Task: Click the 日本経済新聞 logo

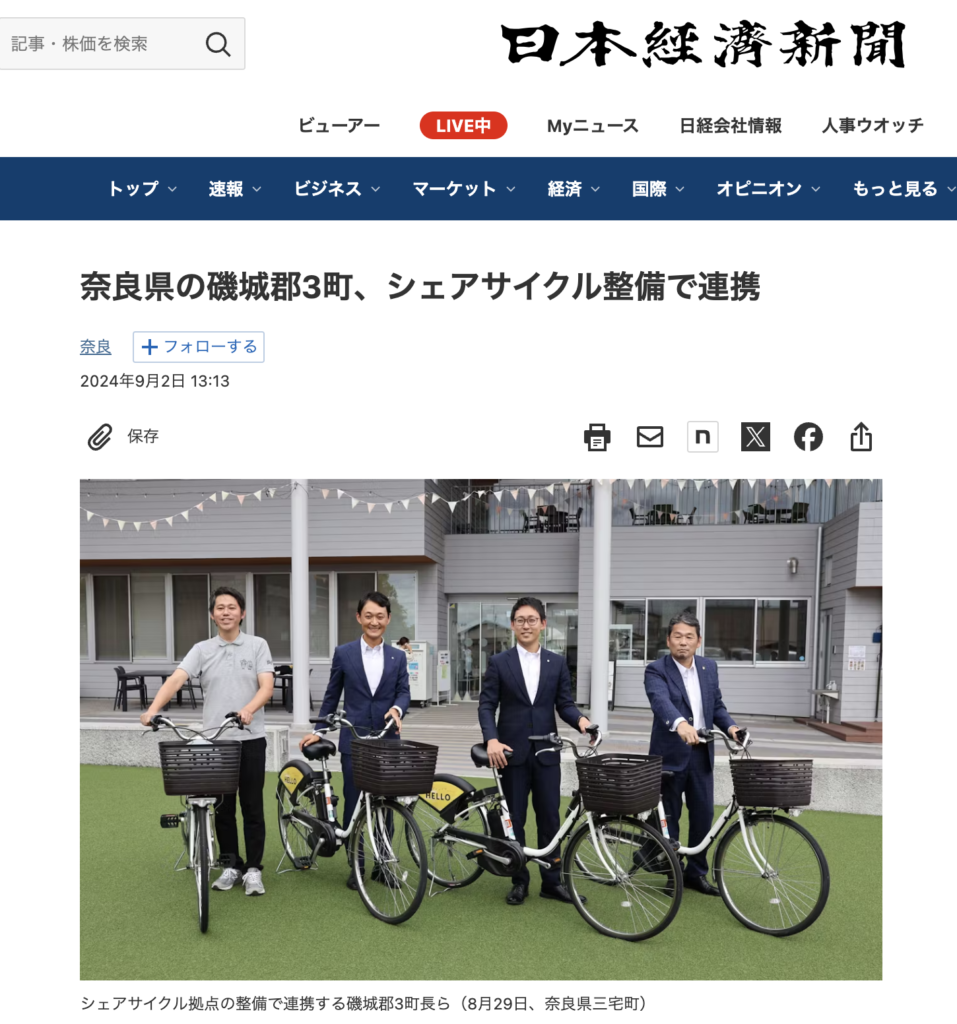Action: (703, 44)
